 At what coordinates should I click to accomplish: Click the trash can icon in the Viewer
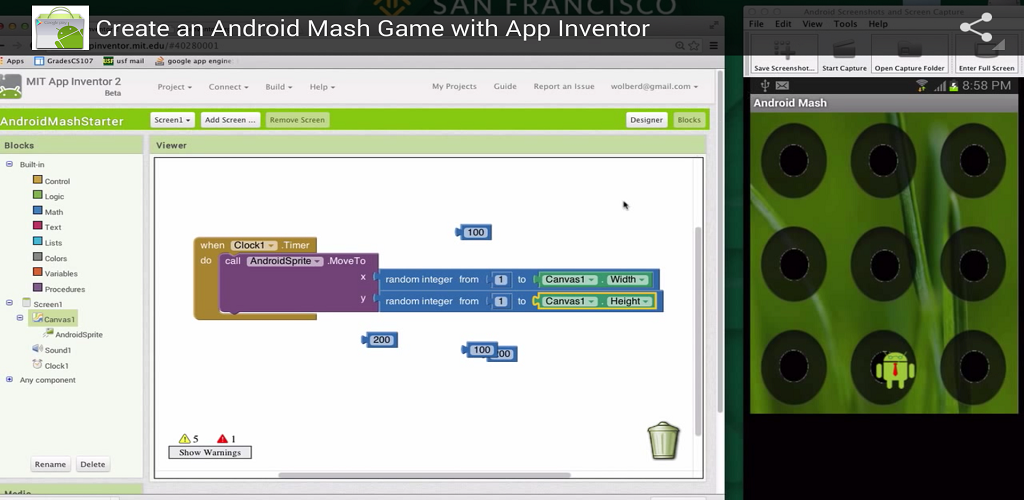click(x=664, y=440)
